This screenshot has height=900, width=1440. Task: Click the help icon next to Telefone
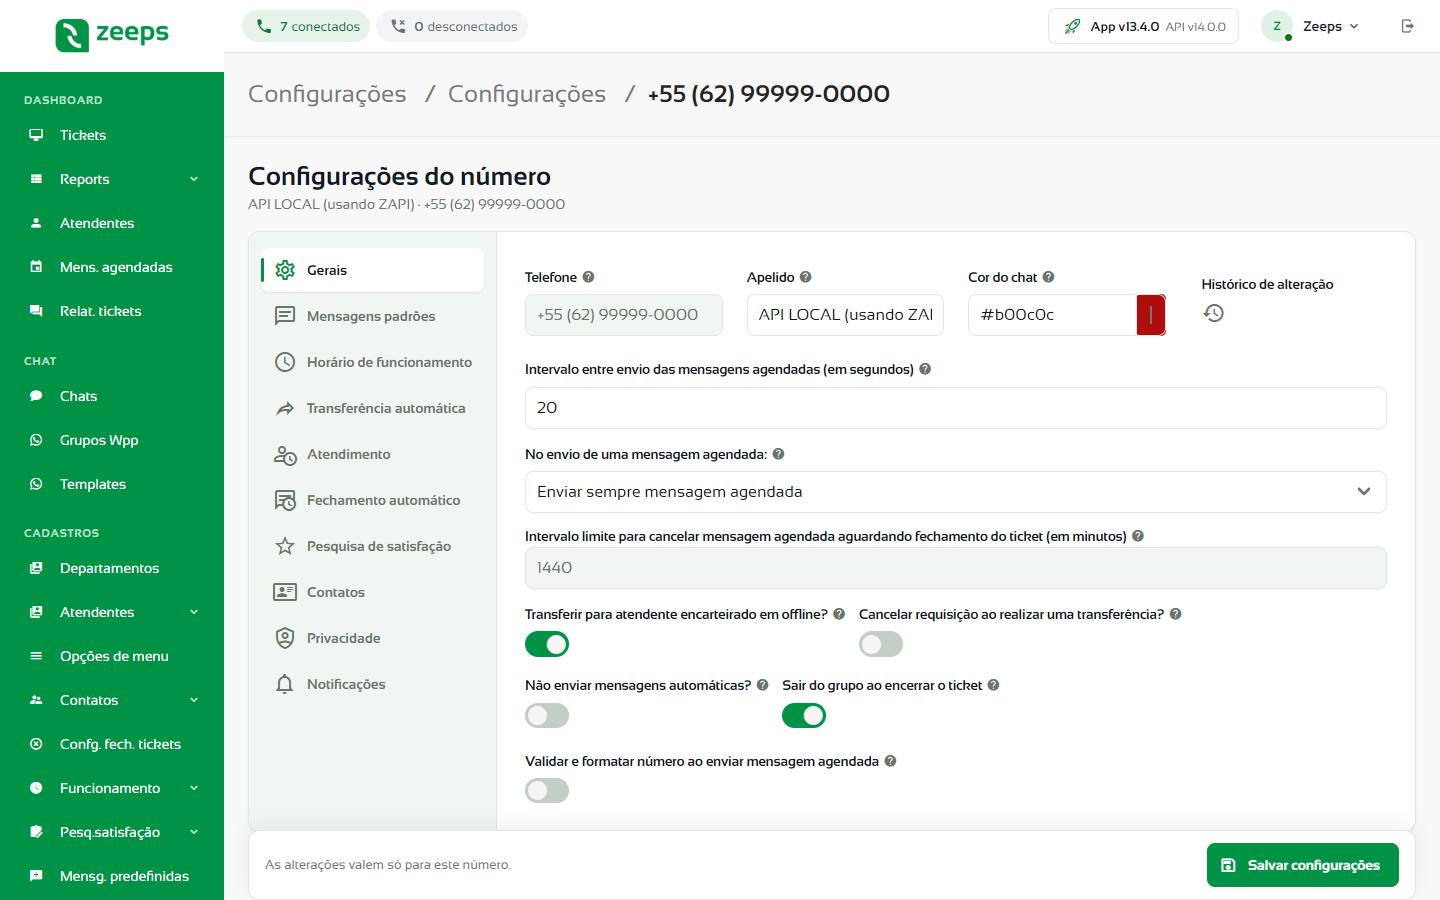tap(588, 277)
